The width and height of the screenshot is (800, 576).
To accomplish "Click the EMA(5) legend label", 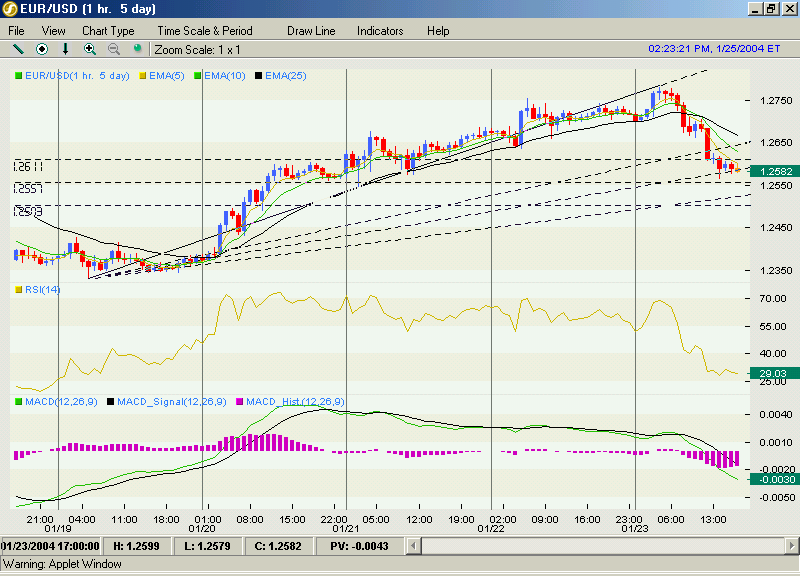I will coord(167,76).
